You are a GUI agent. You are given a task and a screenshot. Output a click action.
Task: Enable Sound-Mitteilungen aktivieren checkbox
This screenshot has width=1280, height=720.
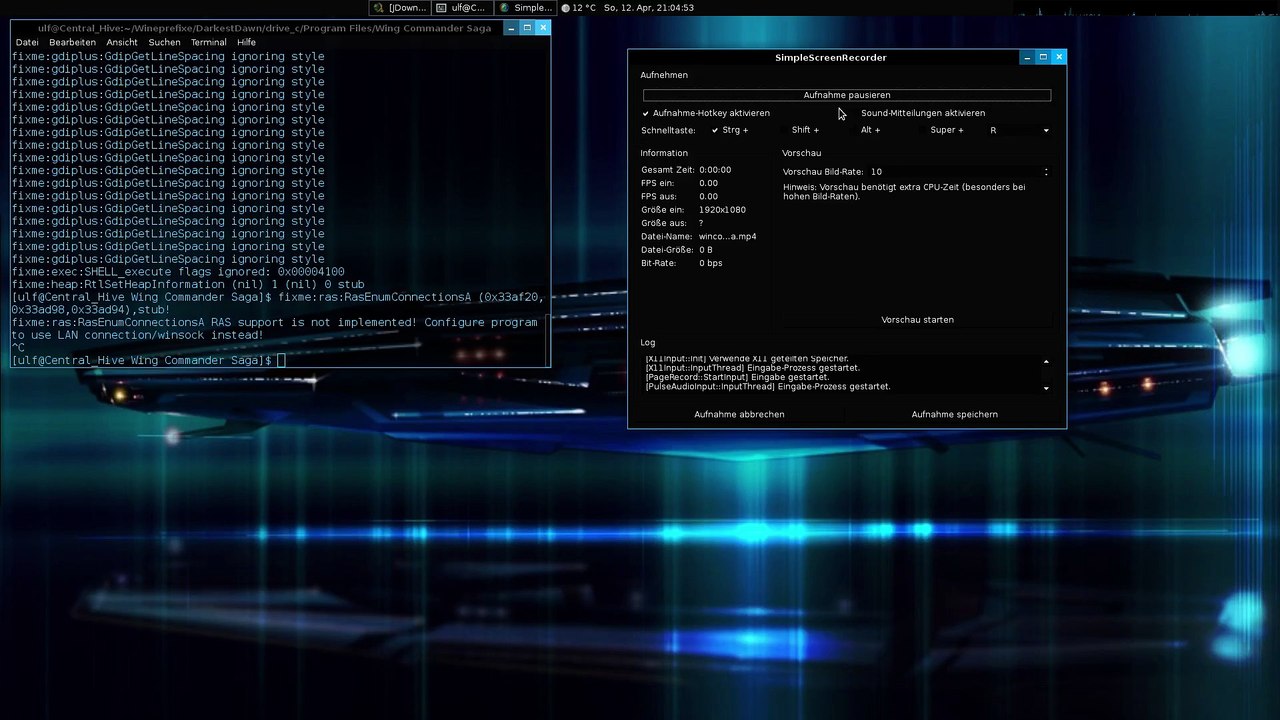point(916,113)
